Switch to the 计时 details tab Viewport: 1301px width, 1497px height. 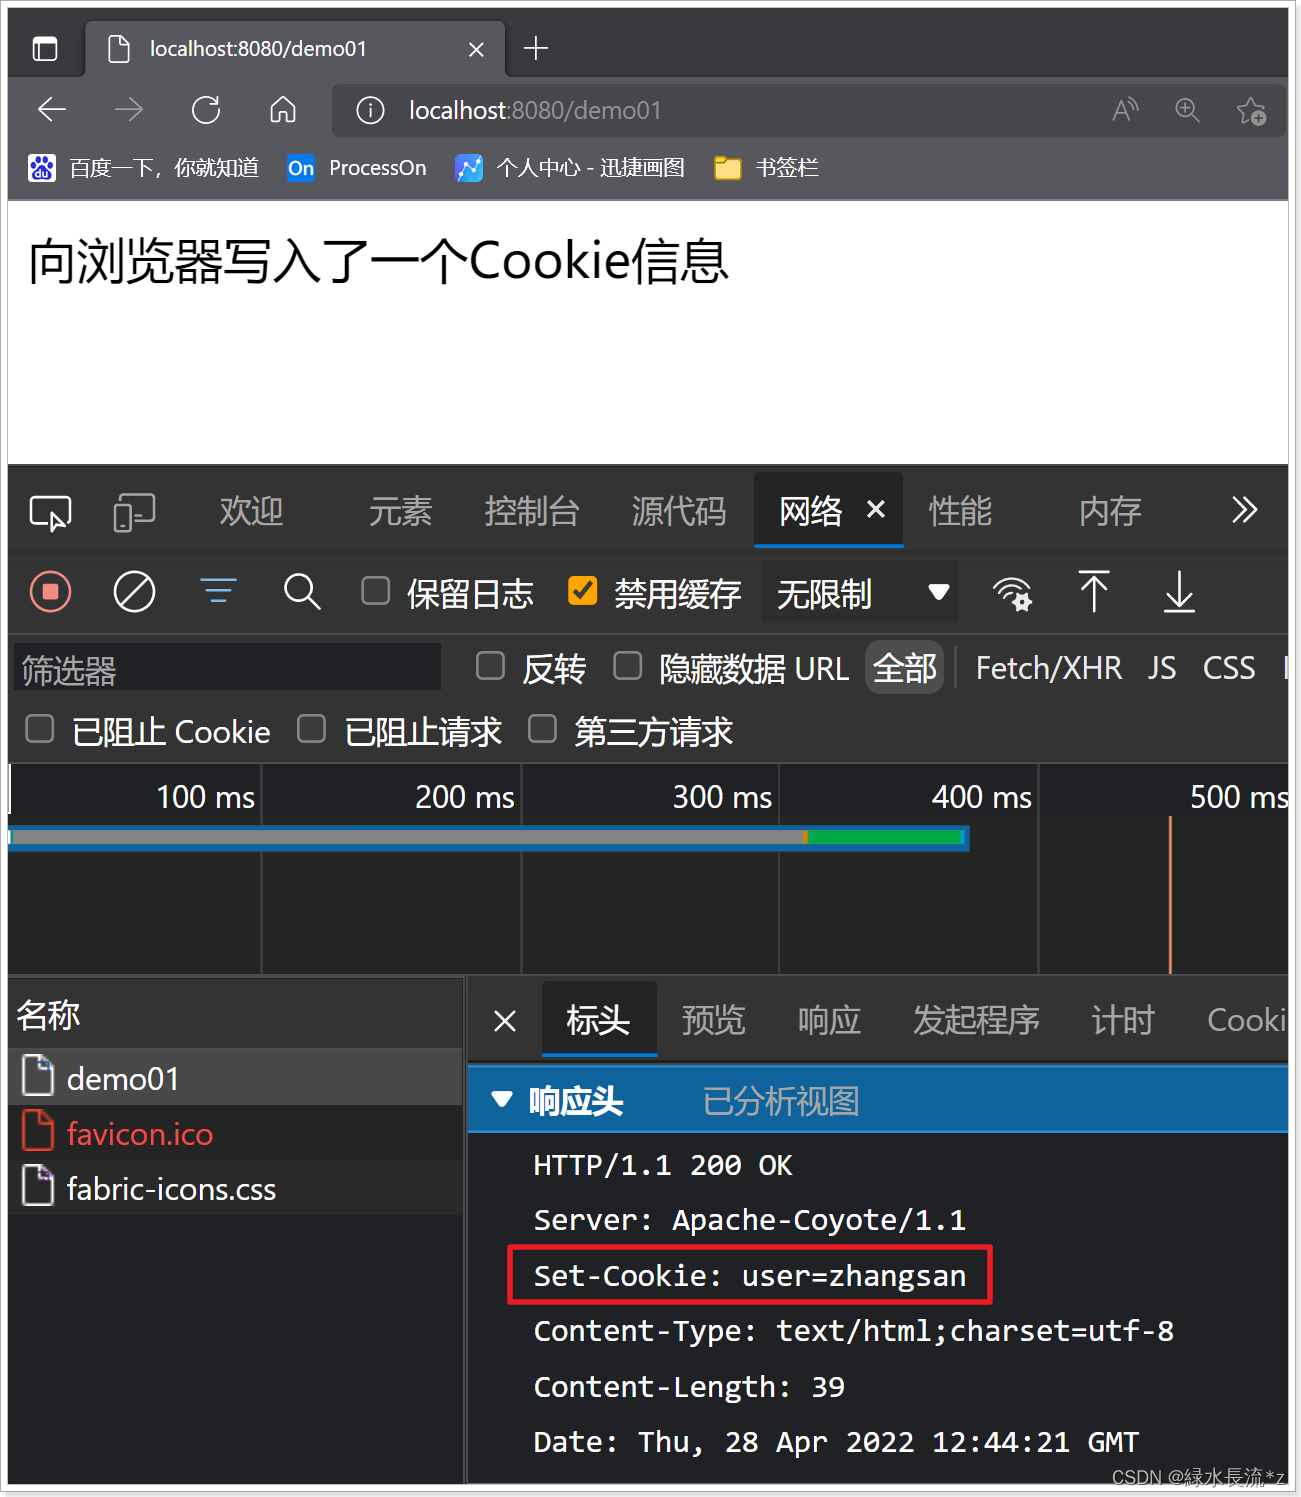(x=1123, y=1020)
